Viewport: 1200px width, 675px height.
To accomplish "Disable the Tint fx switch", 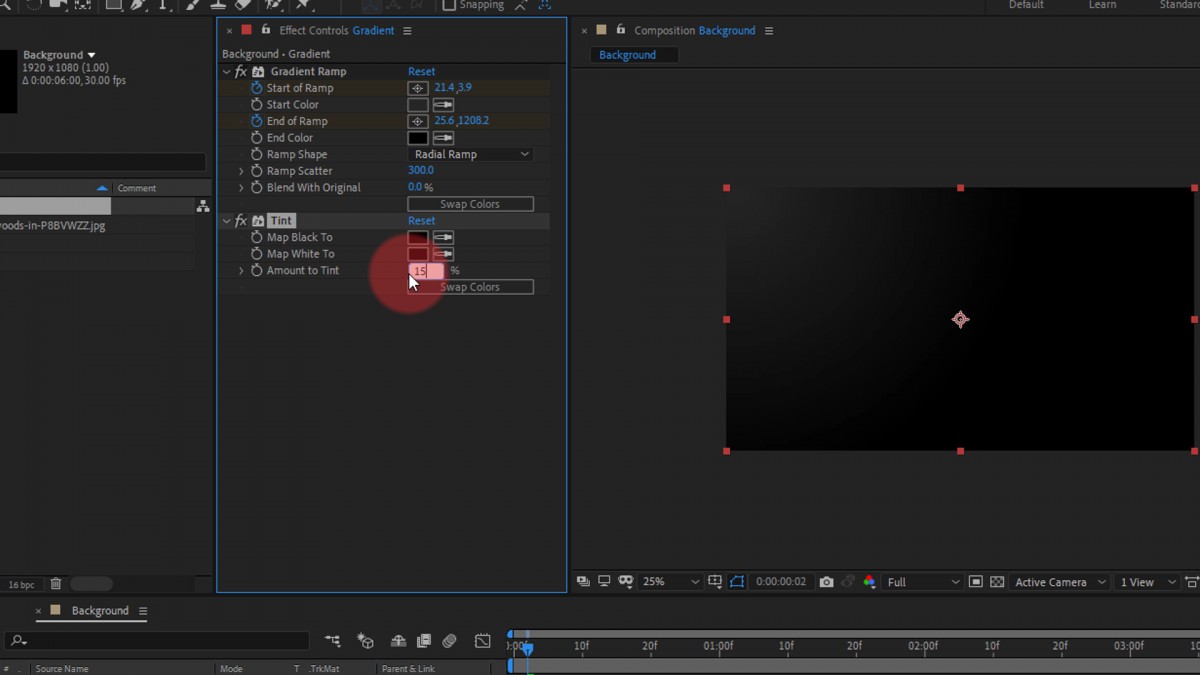I will click(241, 221).
